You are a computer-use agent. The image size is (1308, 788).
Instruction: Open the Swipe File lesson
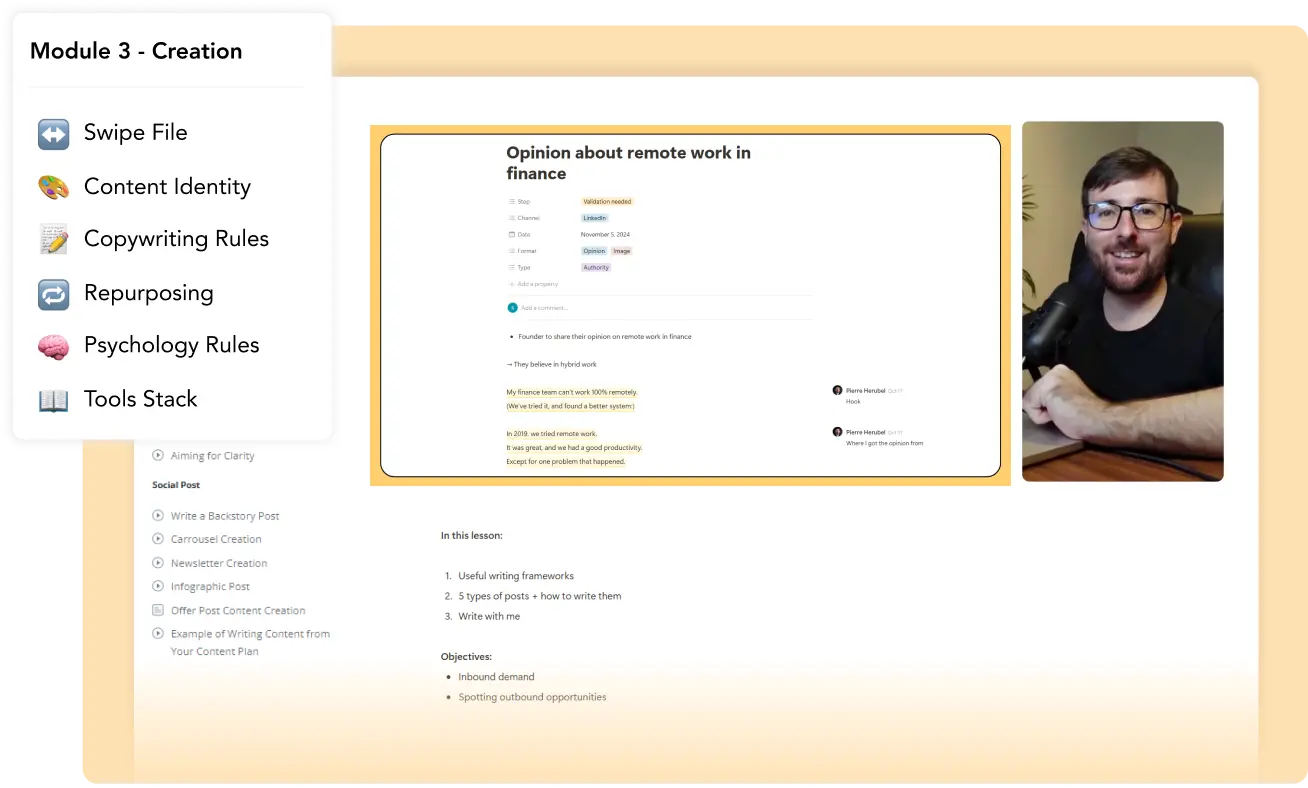(136, 132)
